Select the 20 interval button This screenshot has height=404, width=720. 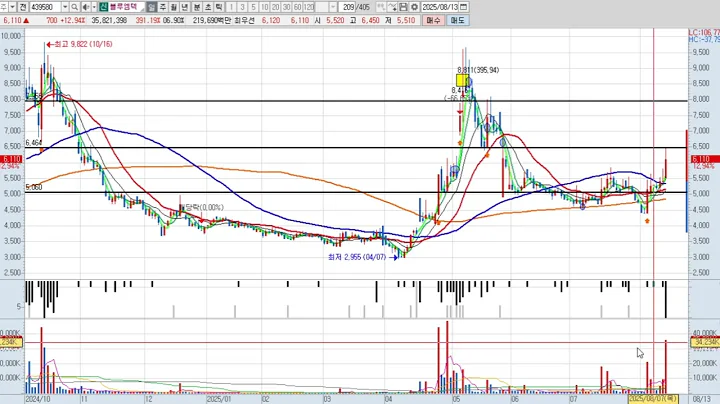[275, 7]
